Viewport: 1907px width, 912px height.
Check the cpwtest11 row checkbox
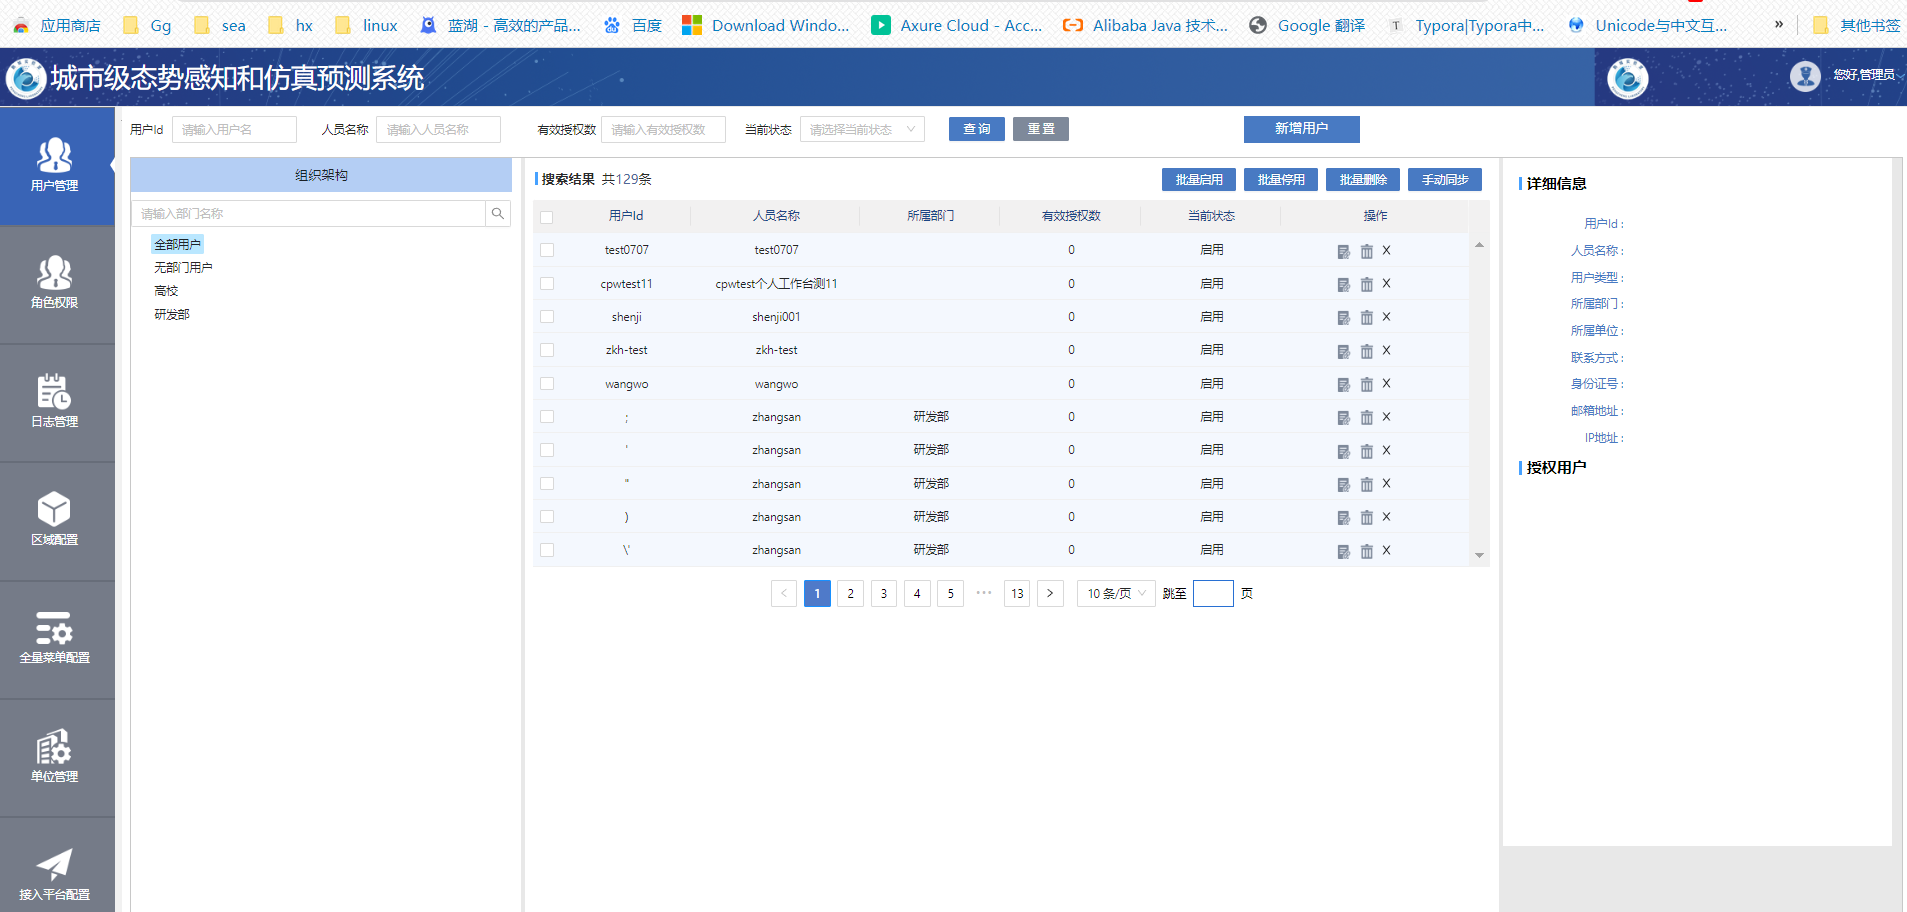pyautogui.click(x=547, y=284)
